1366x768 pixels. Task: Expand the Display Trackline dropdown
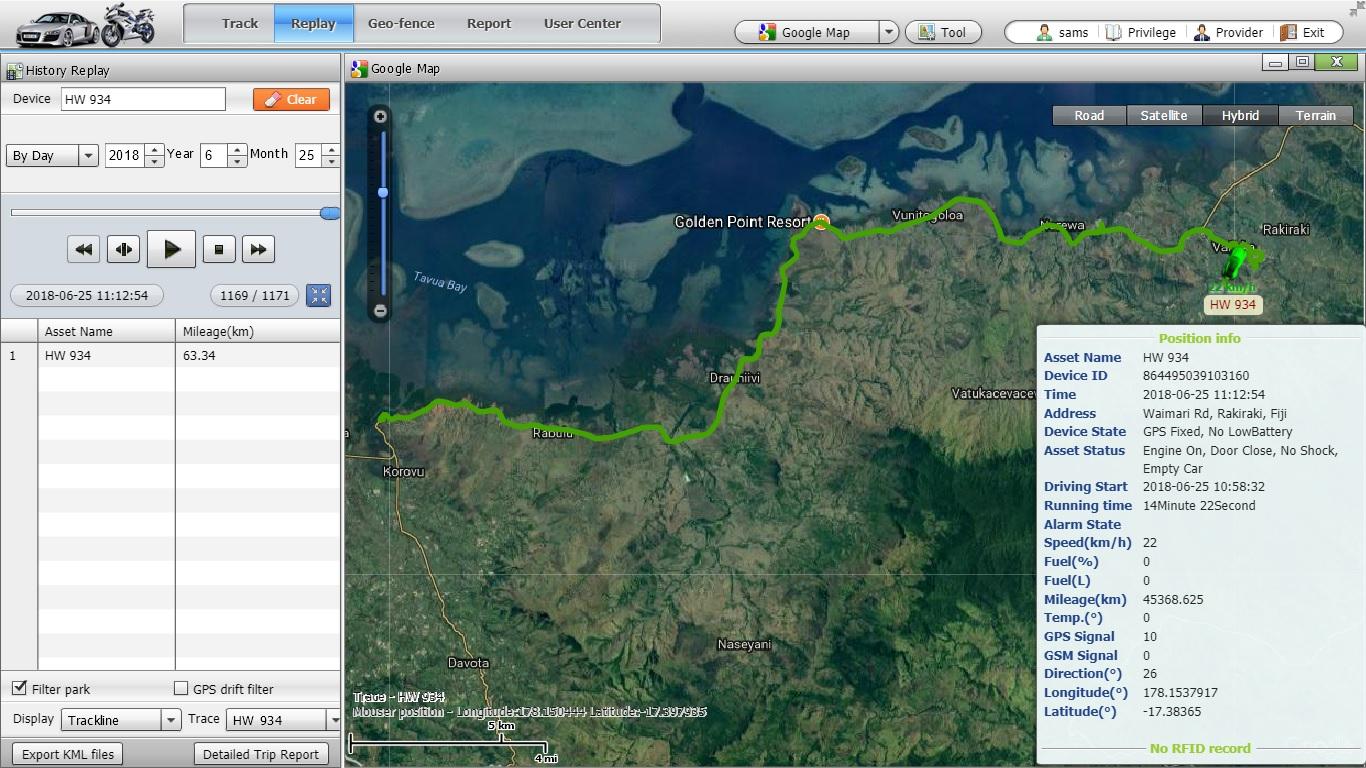click(x=170, y=720)
